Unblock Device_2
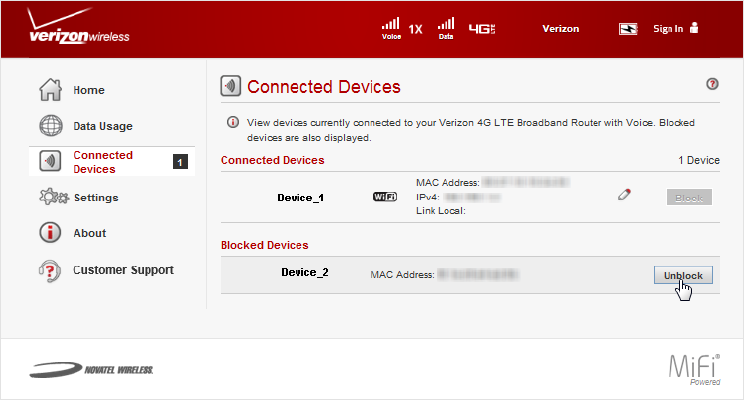 (683, 275)
